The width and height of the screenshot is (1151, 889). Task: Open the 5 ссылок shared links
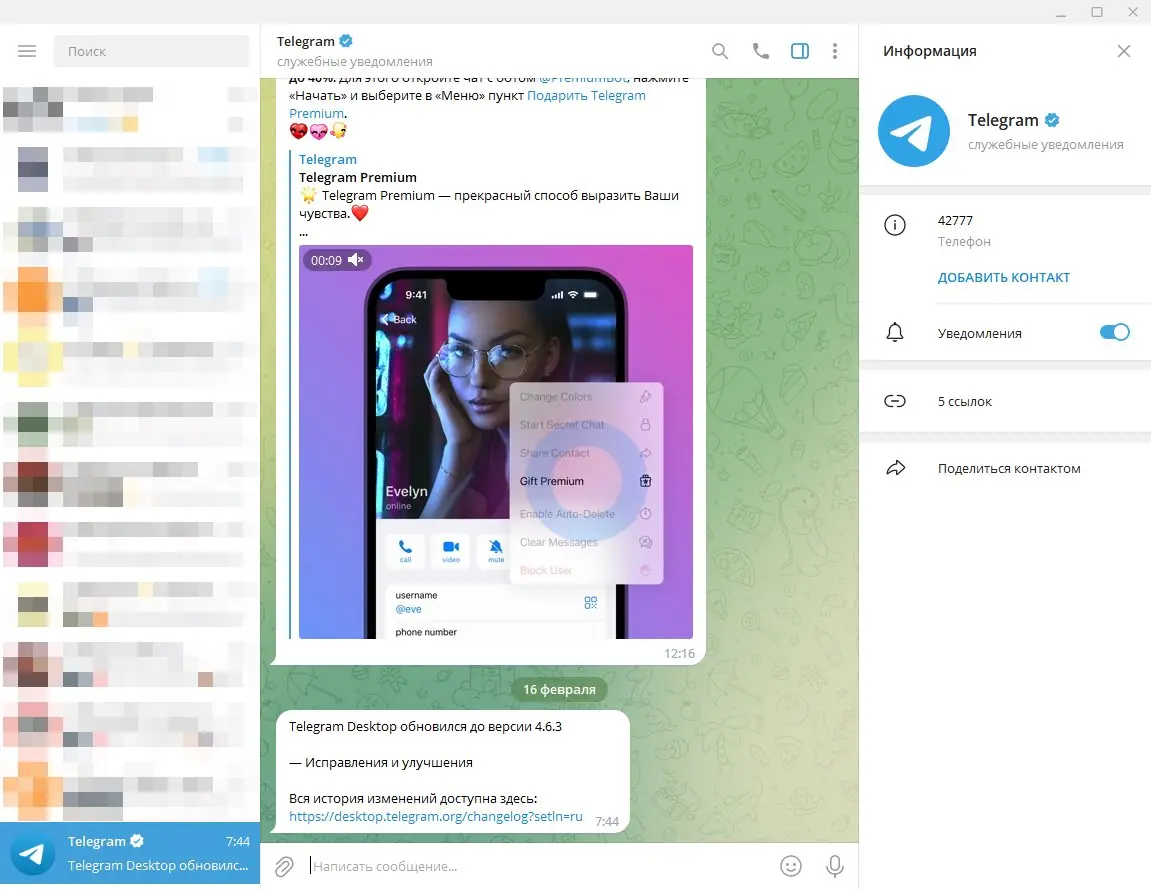(x=1004, y=402)
